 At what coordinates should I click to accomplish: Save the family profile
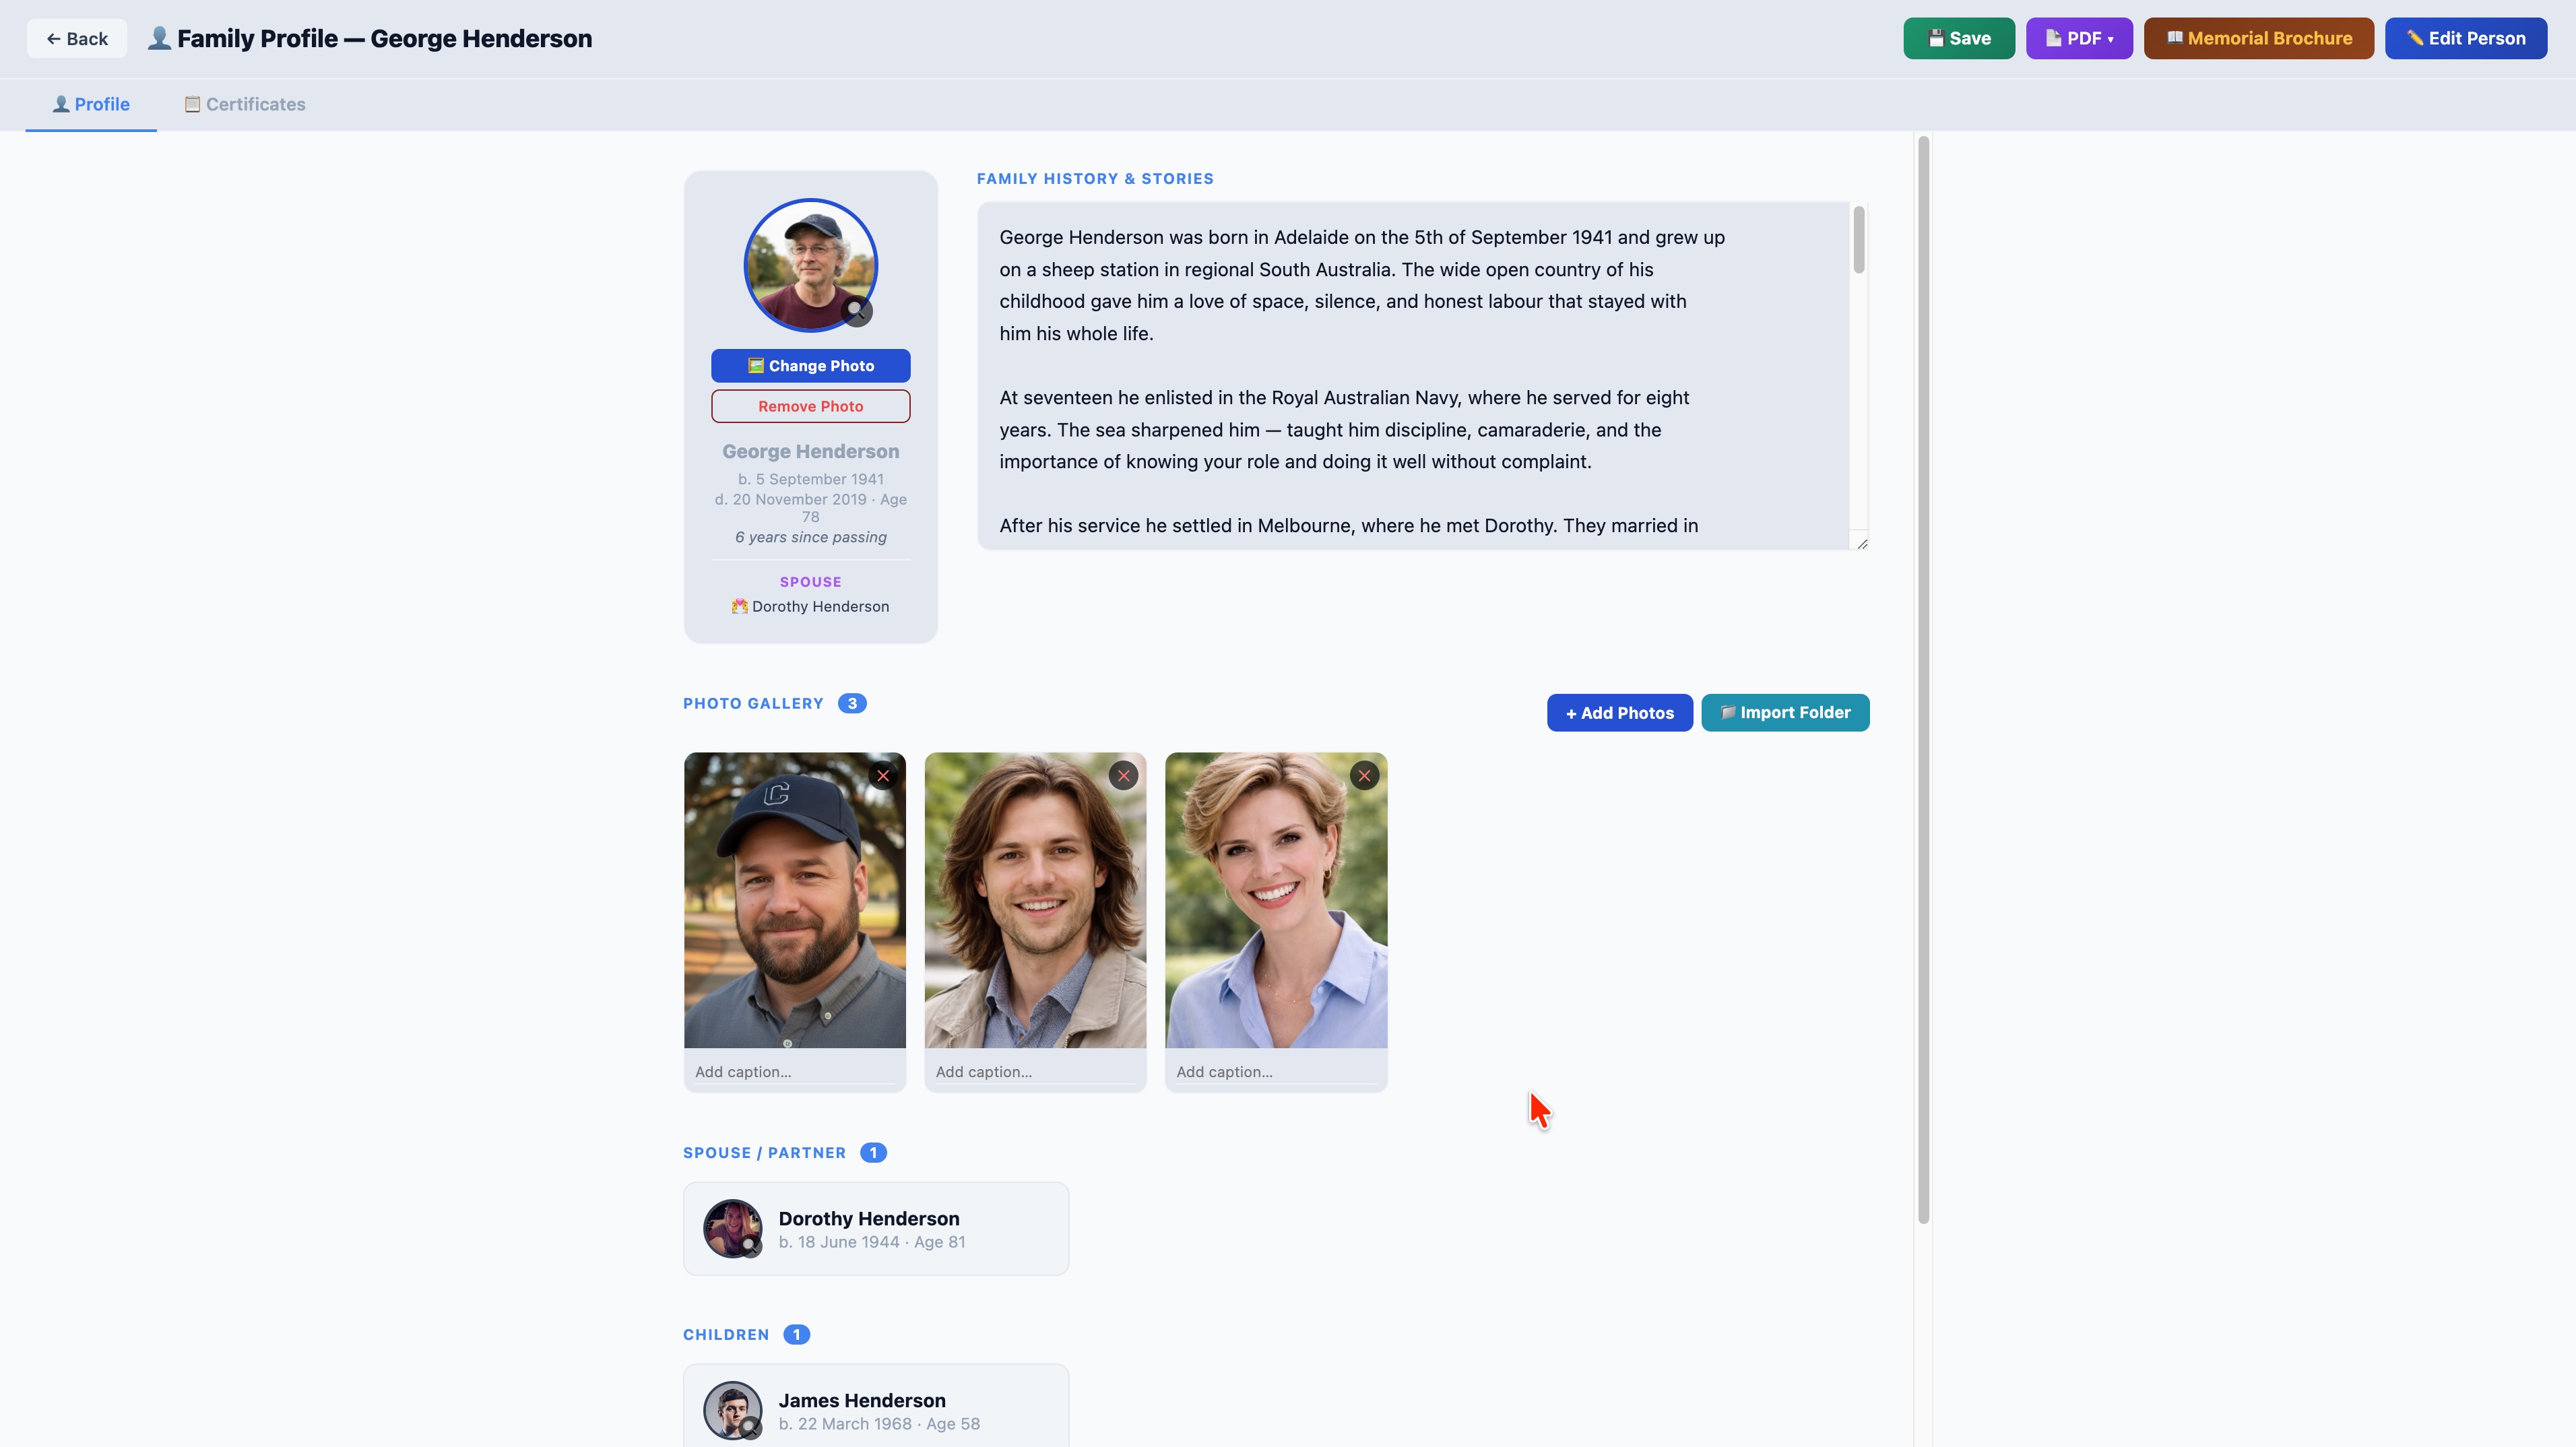[x=1959, y=38]
